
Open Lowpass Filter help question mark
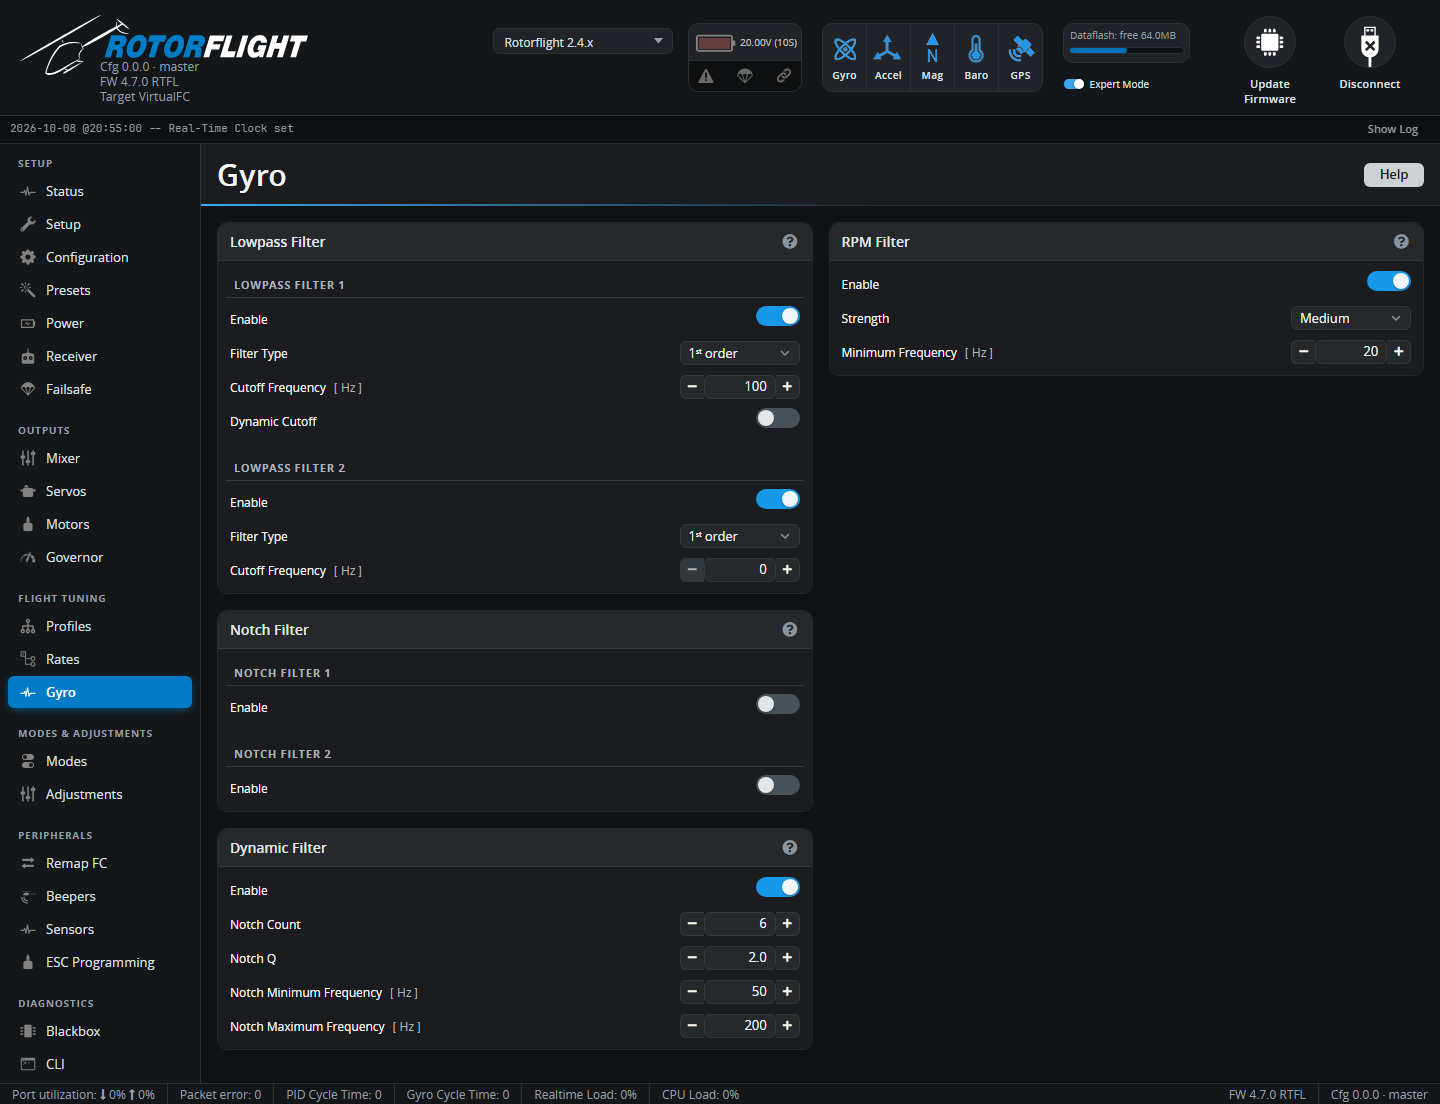coord(790,242)
